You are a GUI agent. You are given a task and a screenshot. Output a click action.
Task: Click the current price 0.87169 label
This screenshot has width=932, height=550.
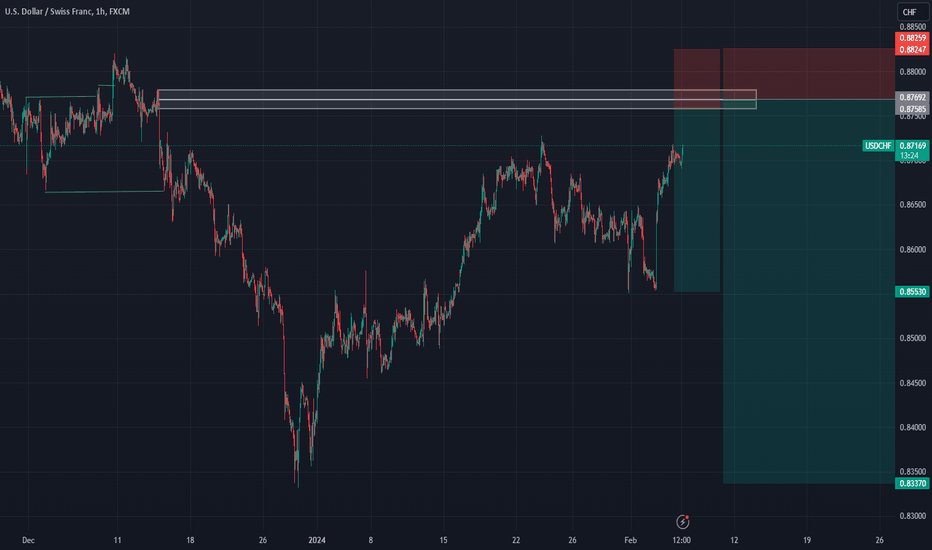point(912,145)
